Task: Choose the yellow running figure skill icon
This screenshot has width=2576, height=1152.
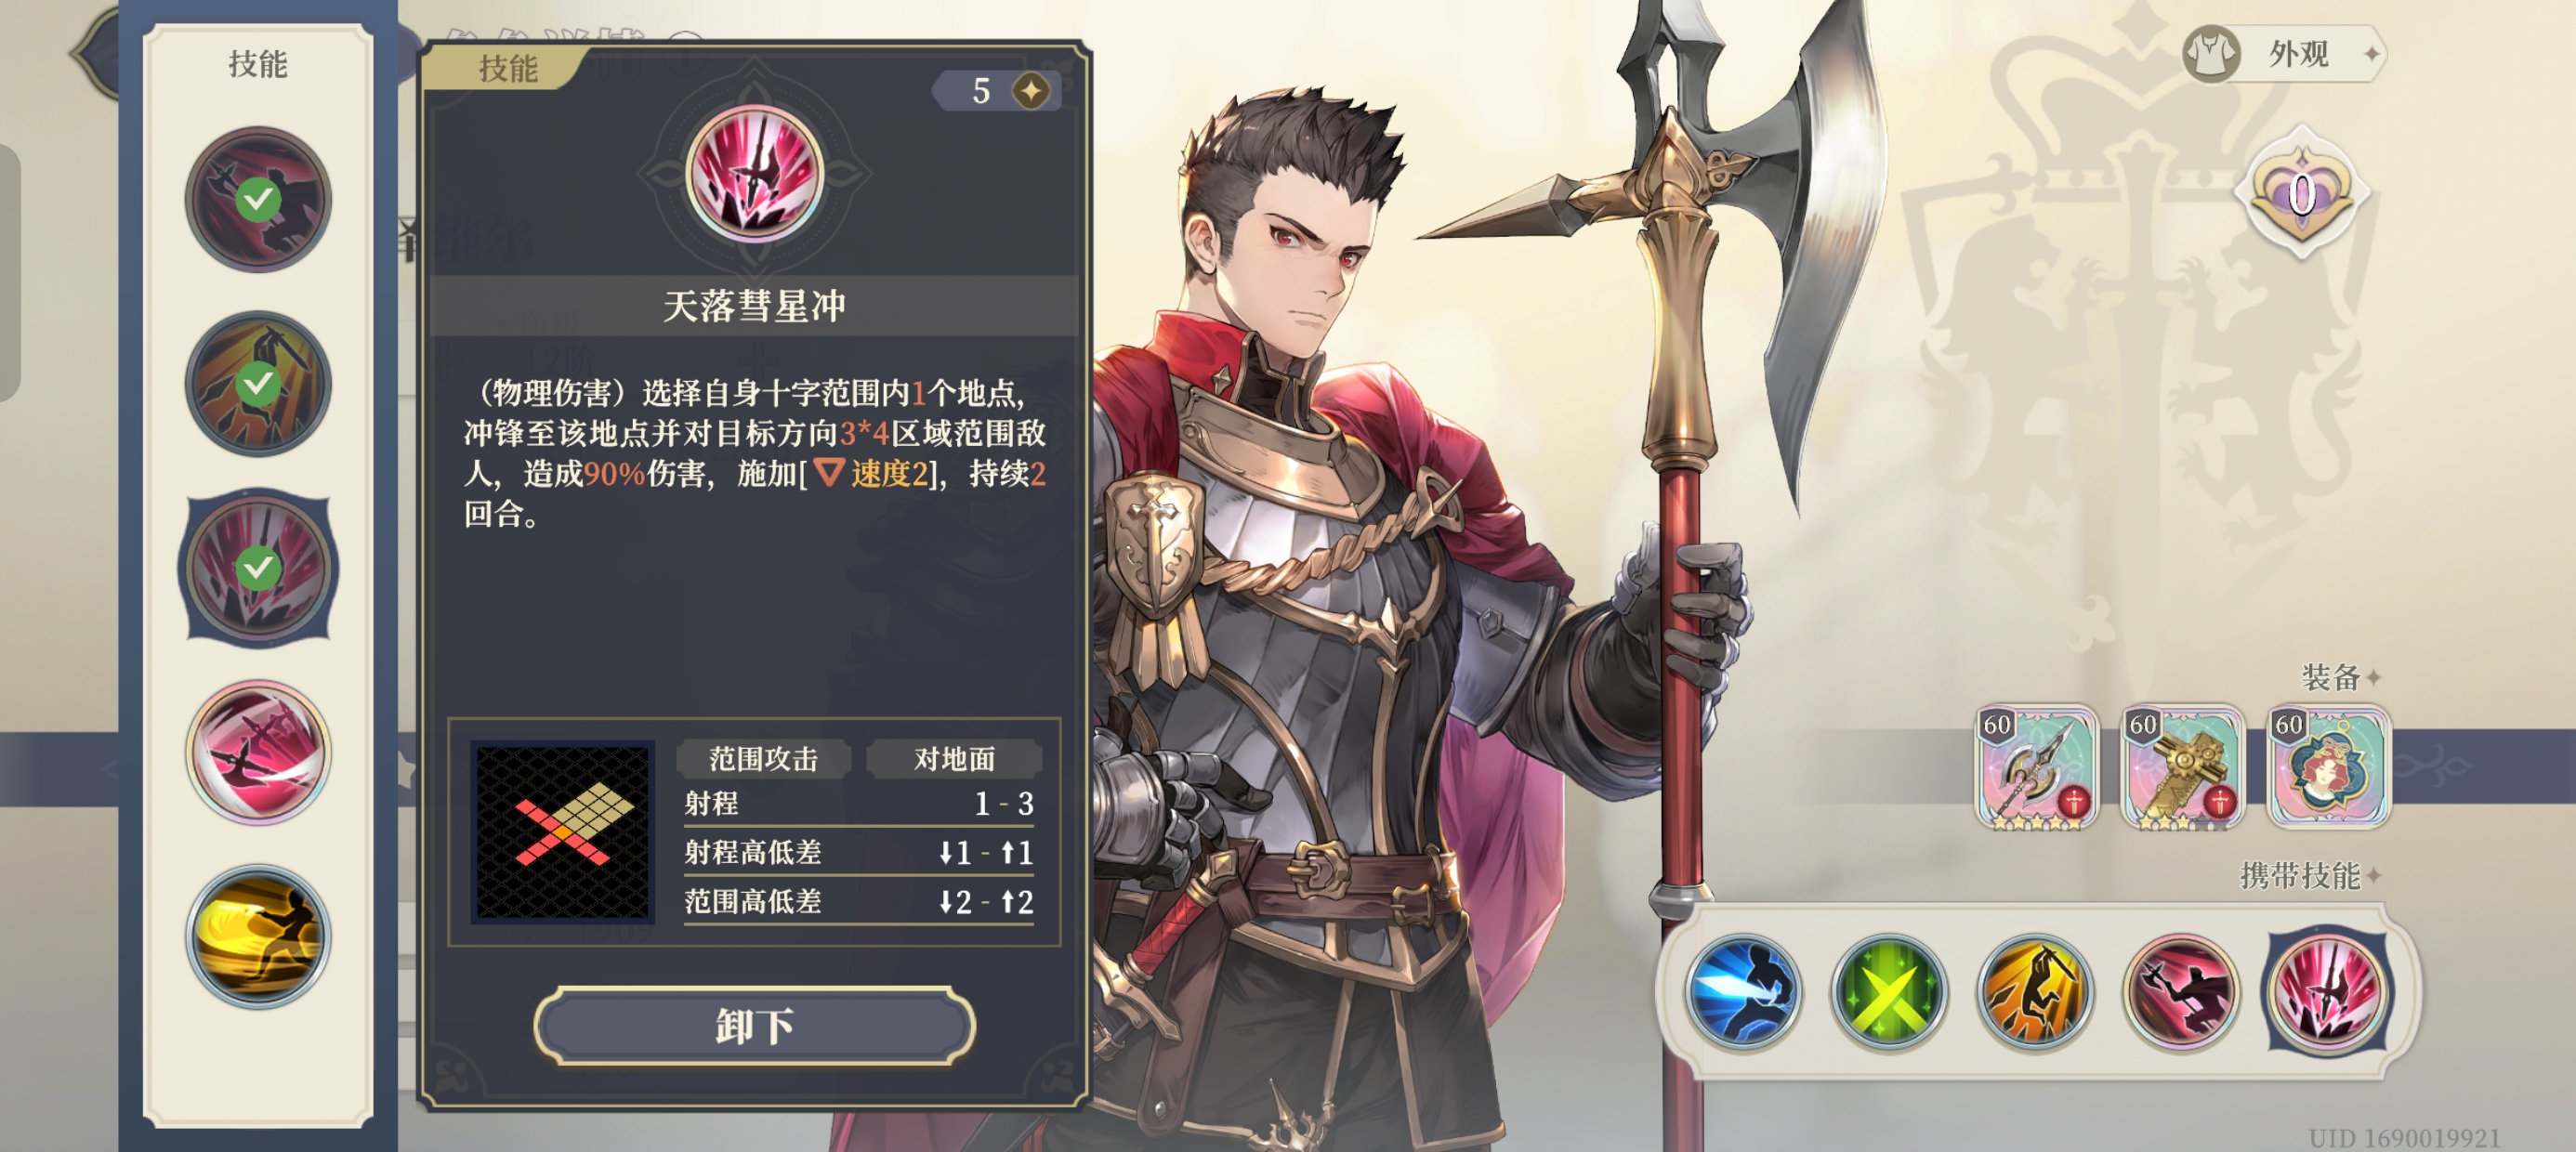Action: pos(258,937)
